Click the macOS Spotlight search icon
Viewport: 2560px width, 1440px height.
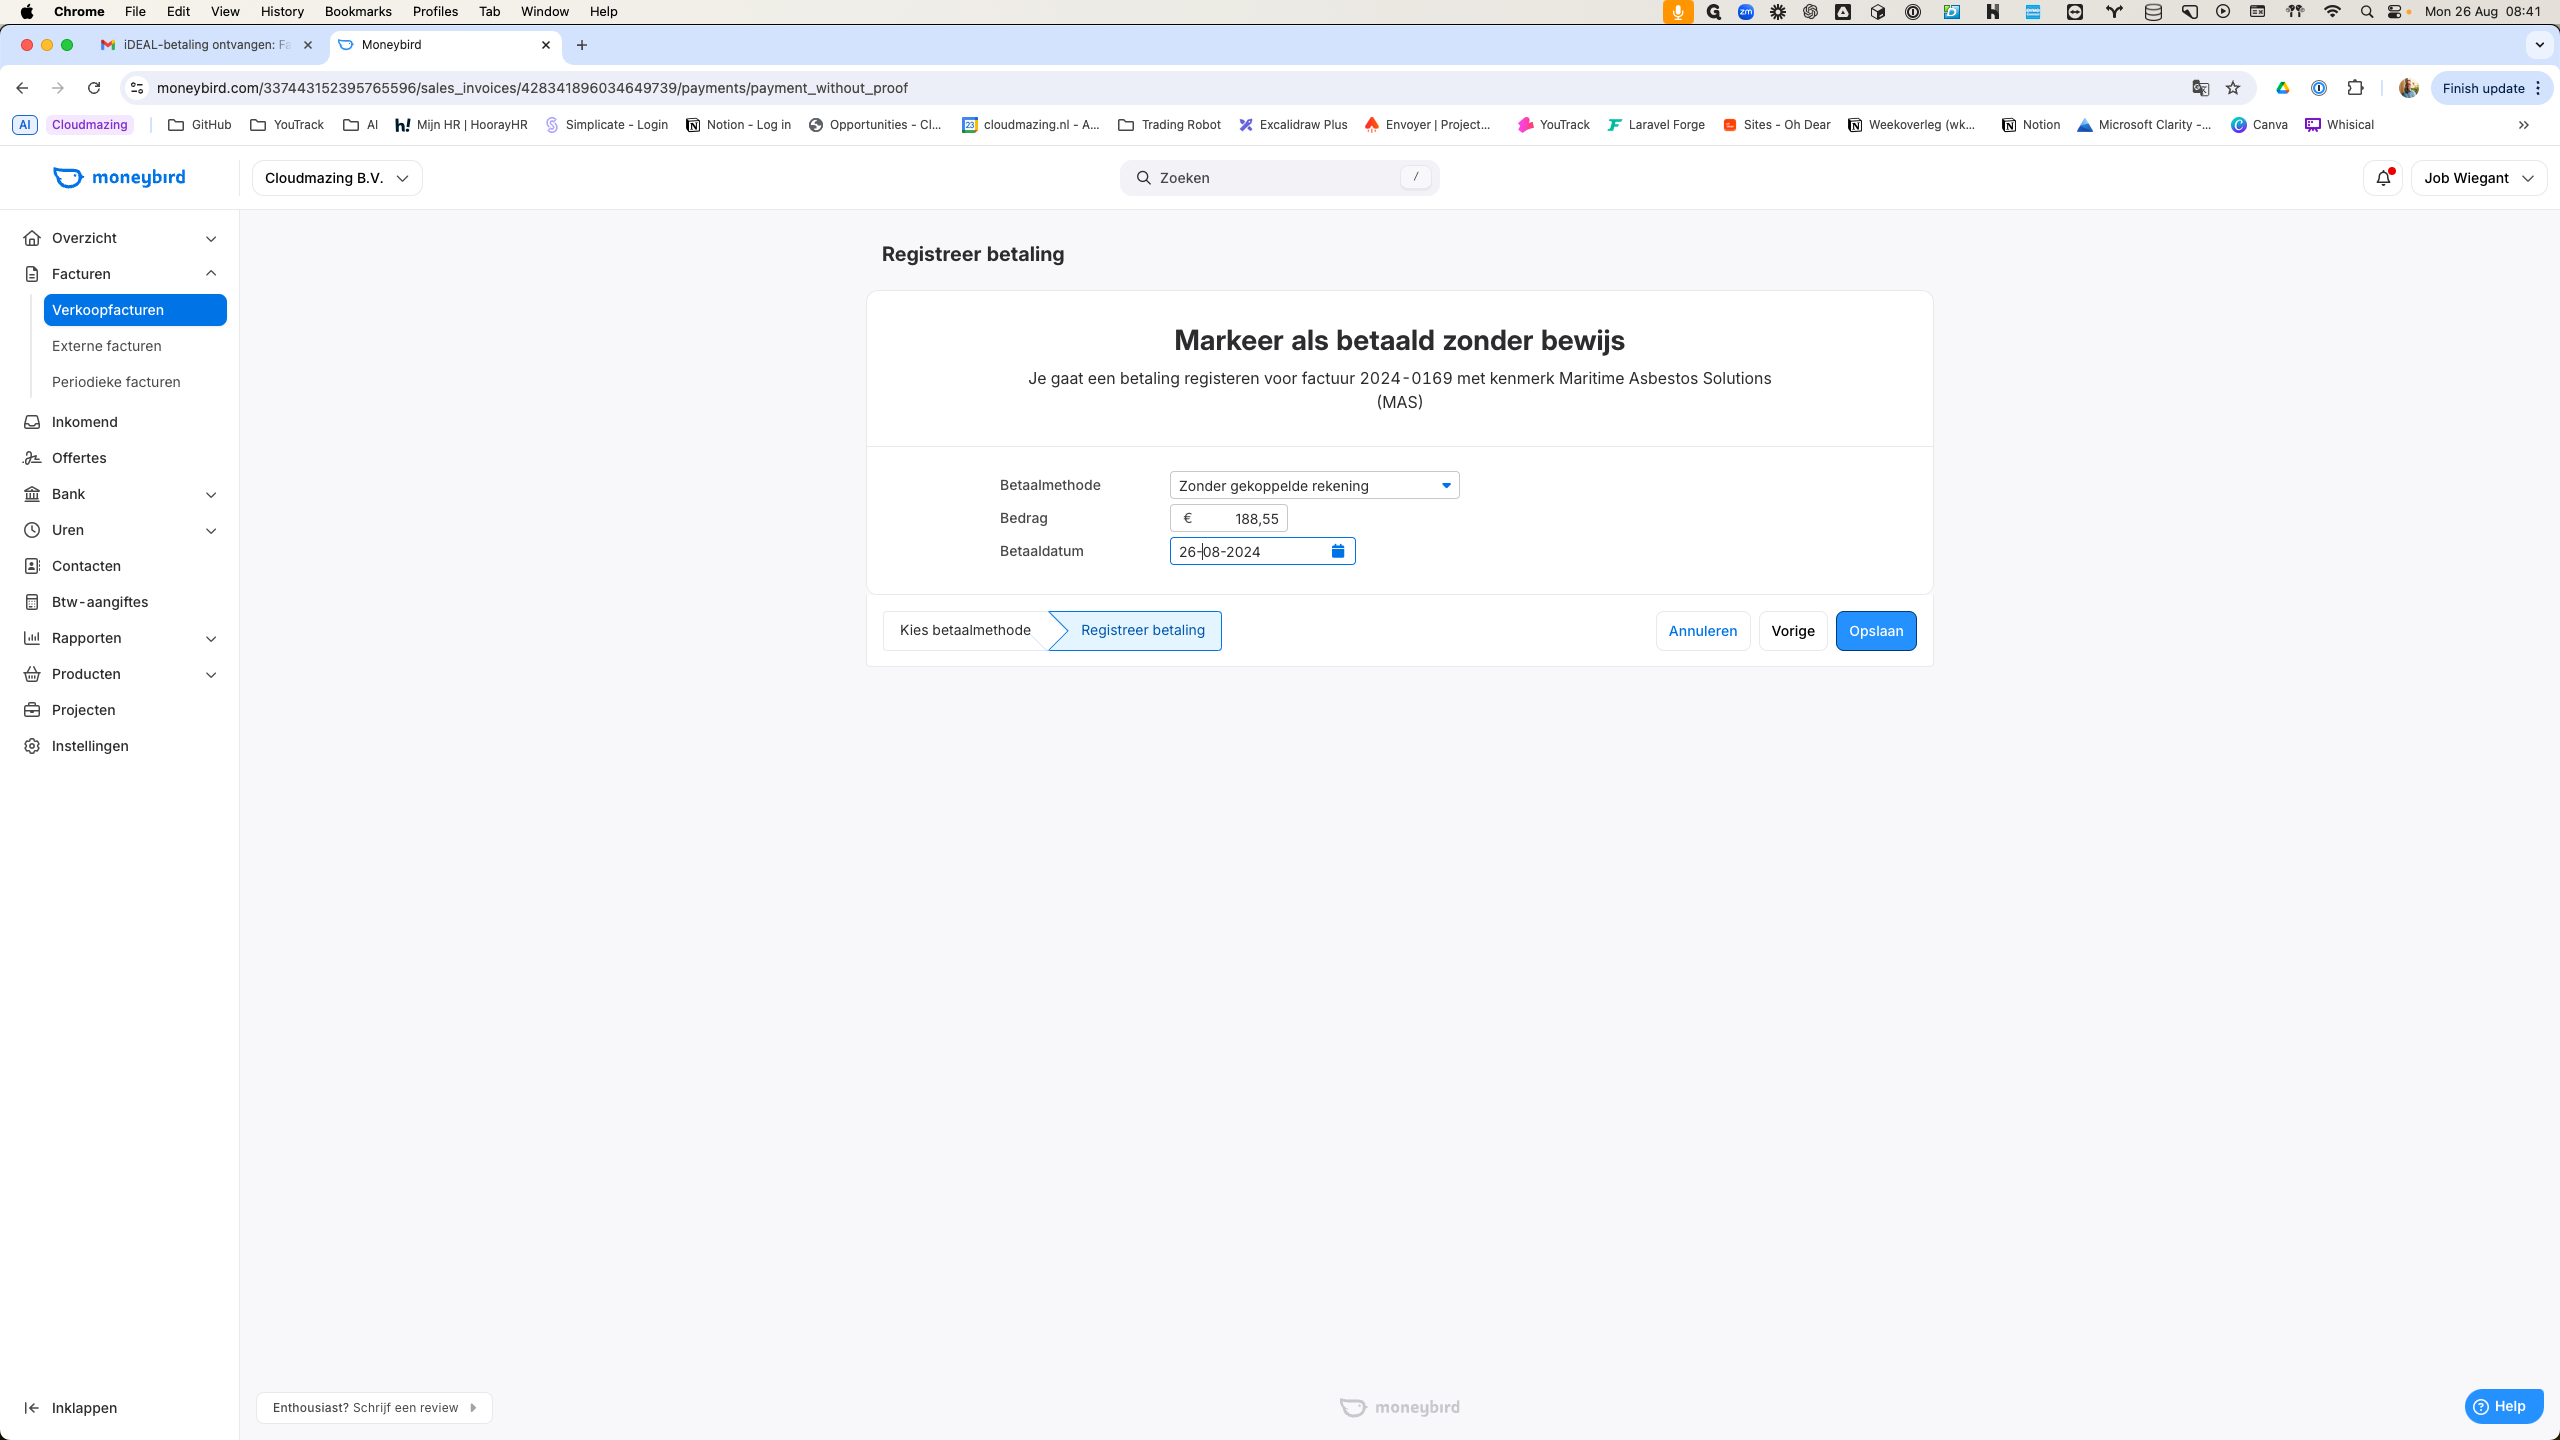tap(2366, 12)
